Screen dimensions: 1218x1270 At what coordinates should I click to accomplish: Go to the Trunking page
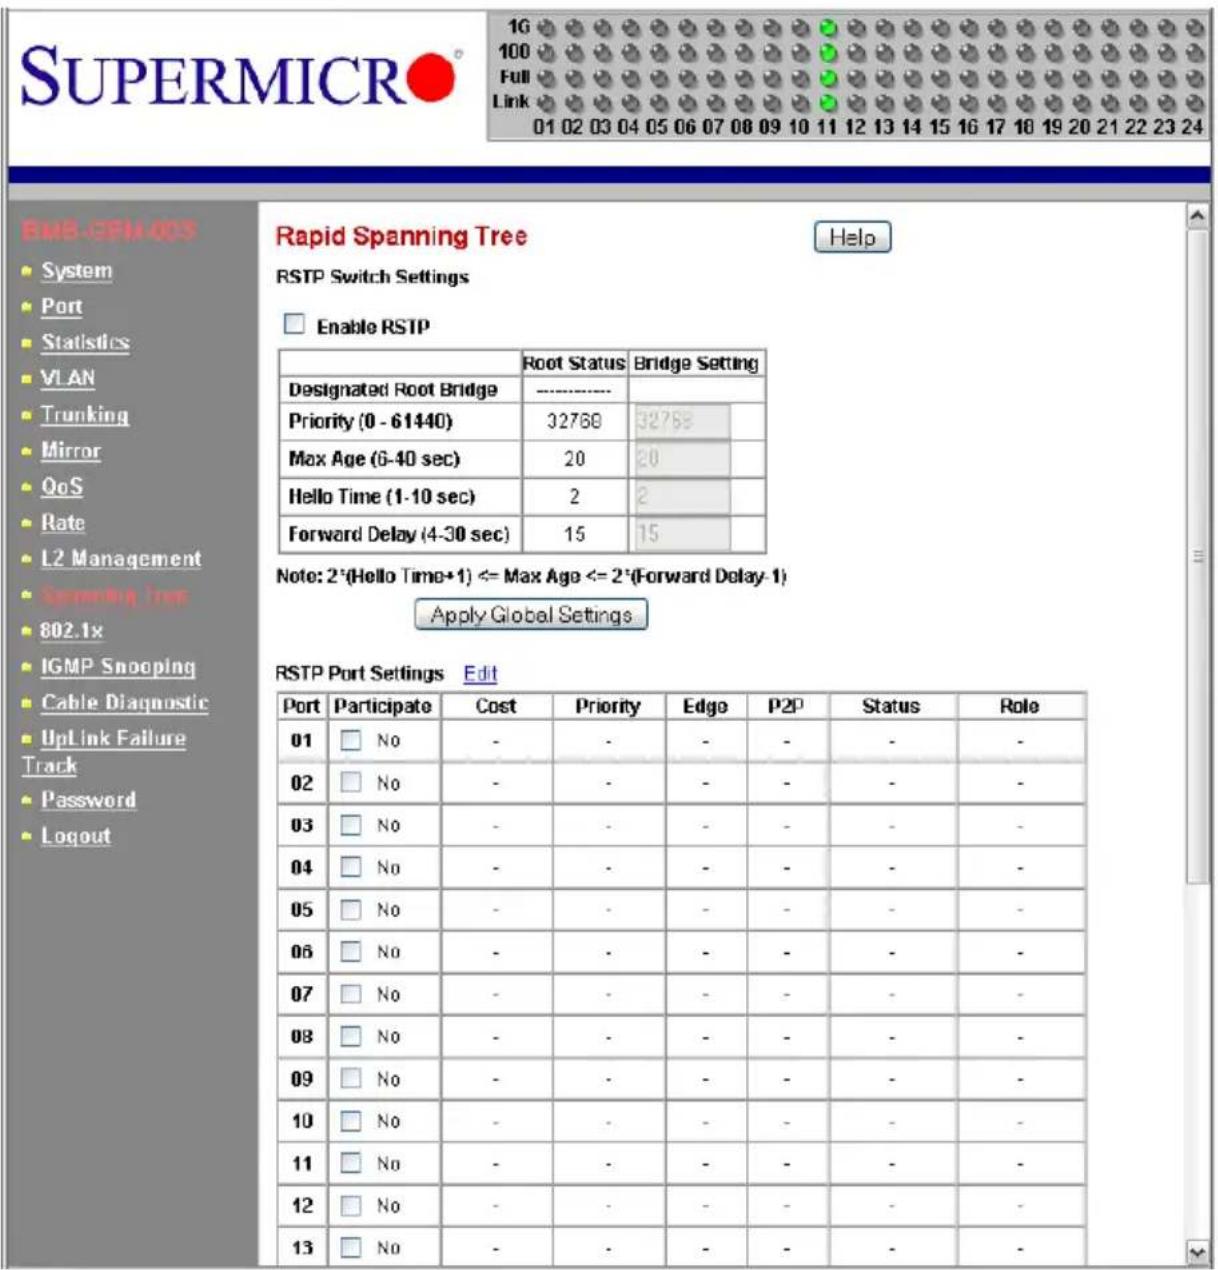(85, 415)
